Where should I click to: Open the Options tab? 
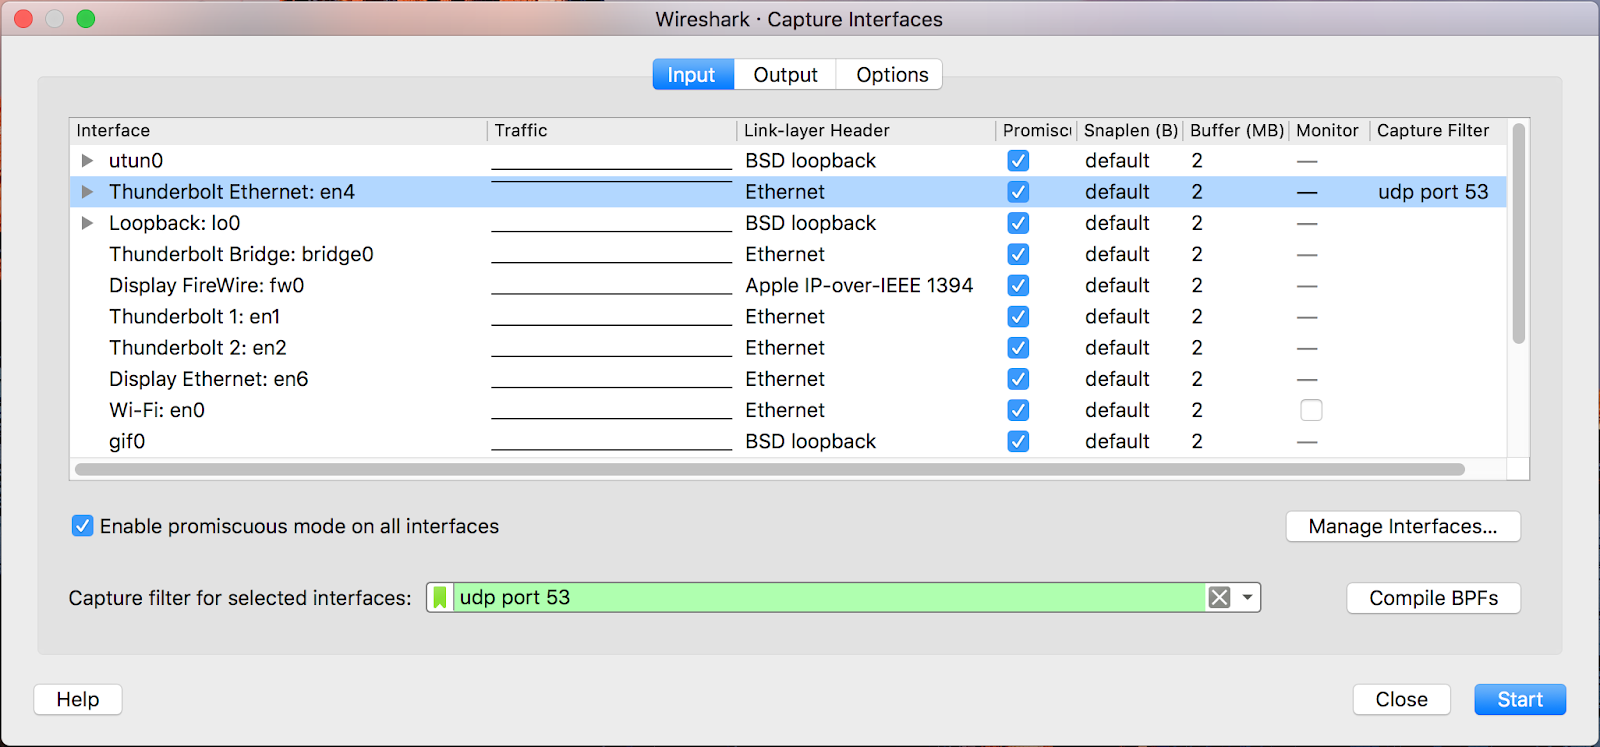891,75
